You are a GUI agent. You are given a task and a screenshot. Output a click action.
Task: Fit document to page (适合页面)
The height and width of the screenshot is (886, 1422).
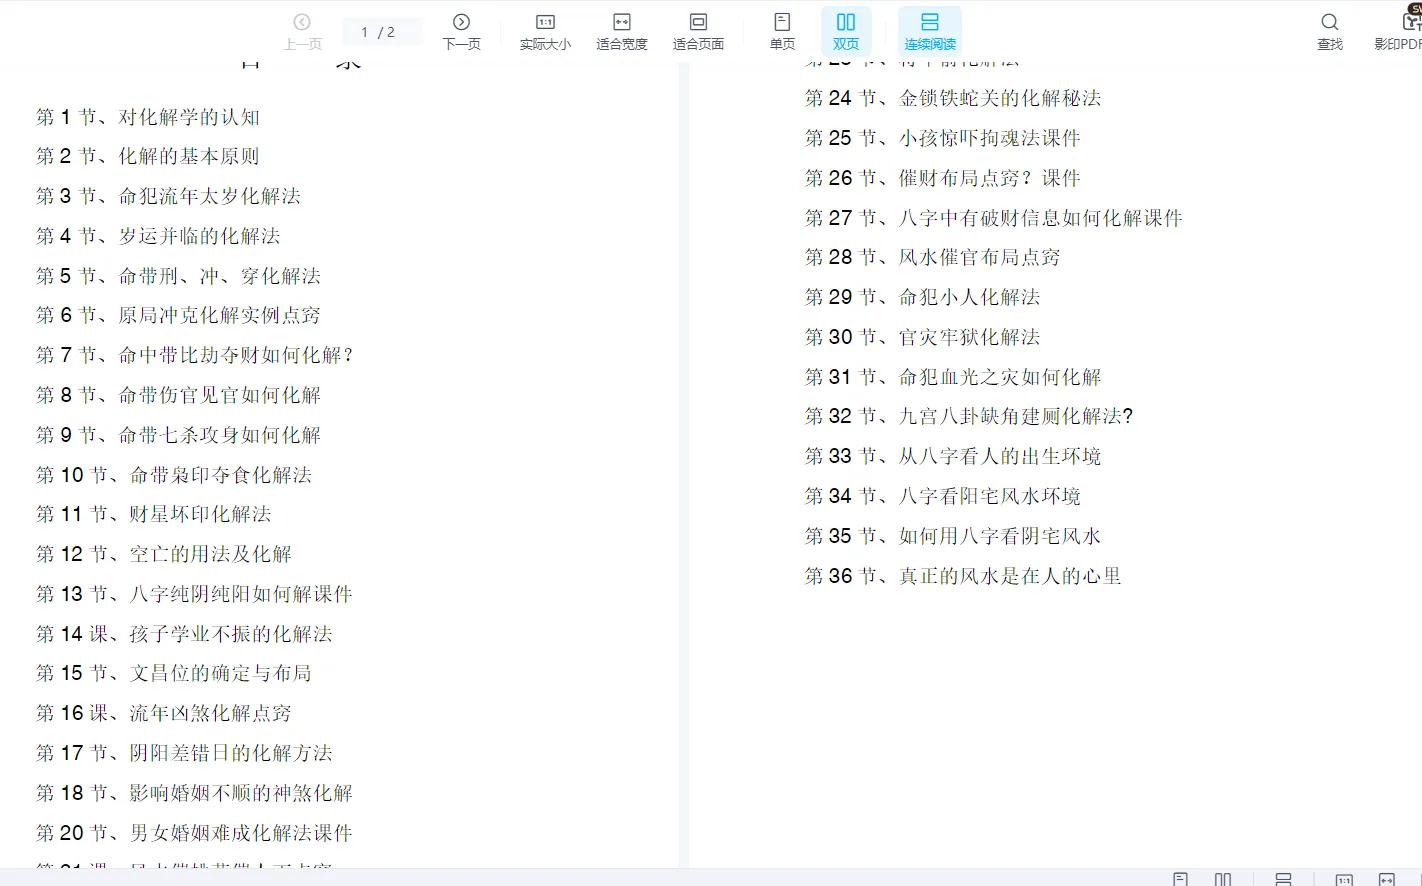698,32
